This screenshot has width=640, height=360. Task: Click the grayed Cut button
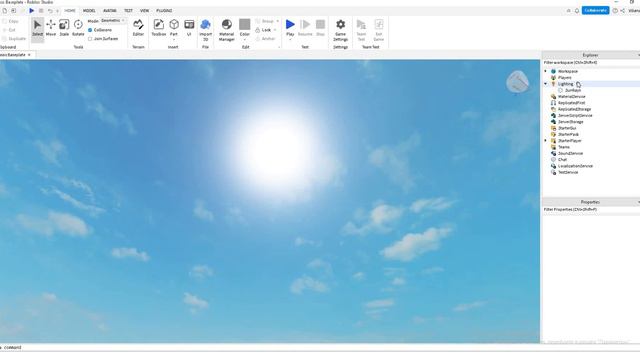tap(9, 30)
